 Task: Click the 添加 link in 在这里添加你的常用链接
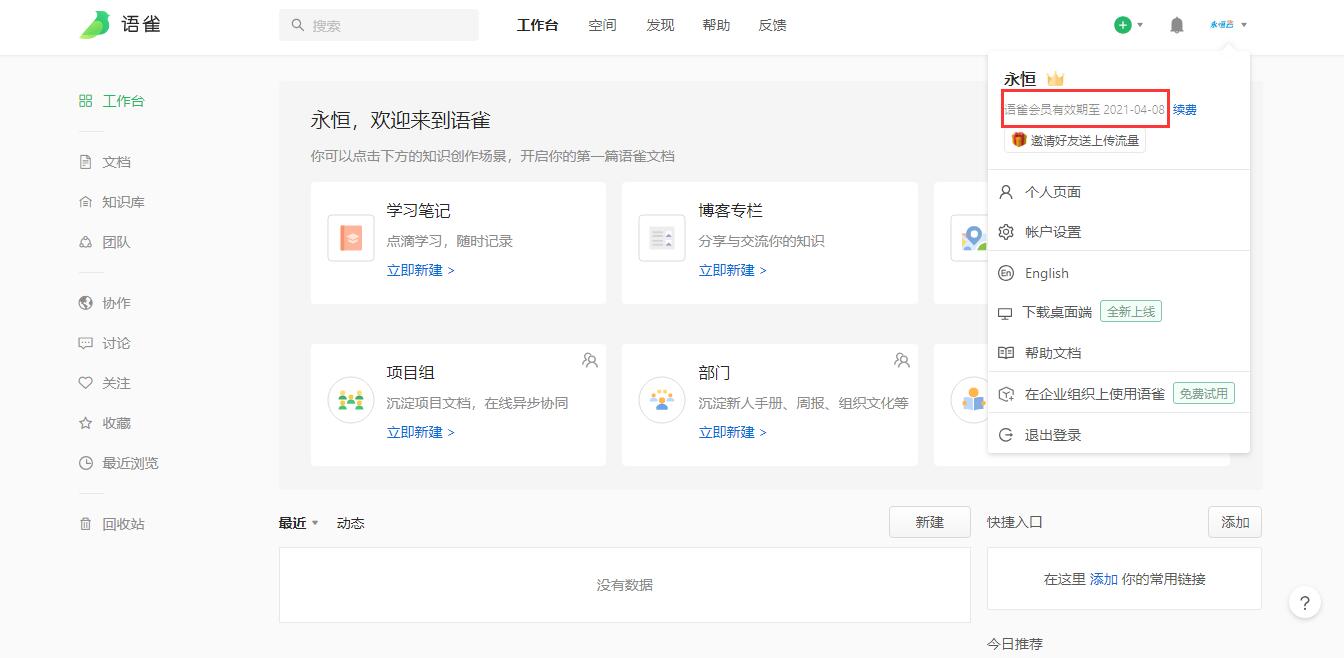pos(1103,579)
